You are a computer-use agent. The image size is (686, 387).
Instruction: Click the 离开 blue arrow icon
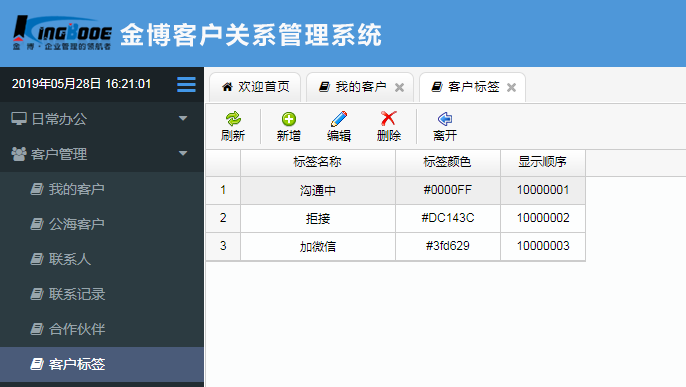[445, 119]
